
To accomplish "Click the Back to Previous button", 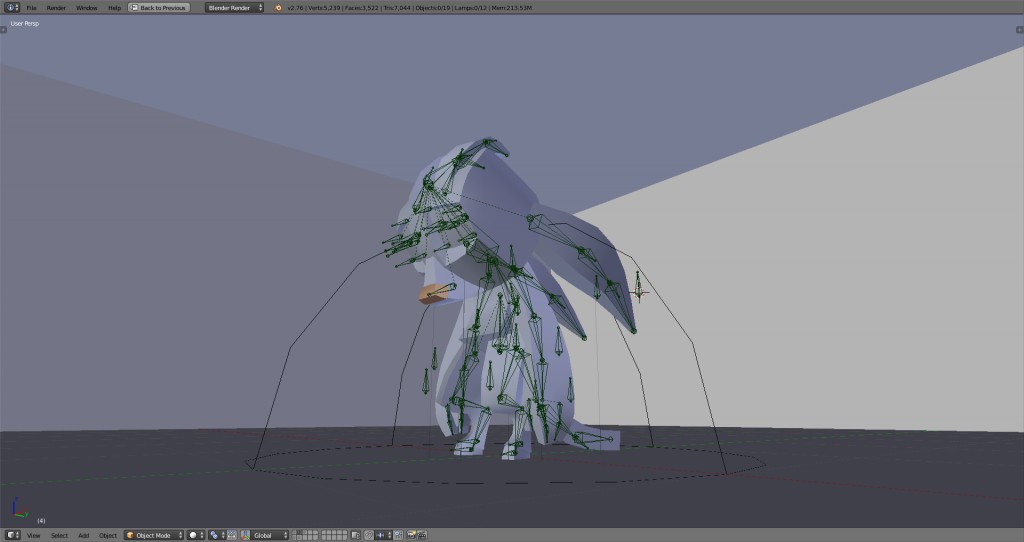I will tap(158, 7).
